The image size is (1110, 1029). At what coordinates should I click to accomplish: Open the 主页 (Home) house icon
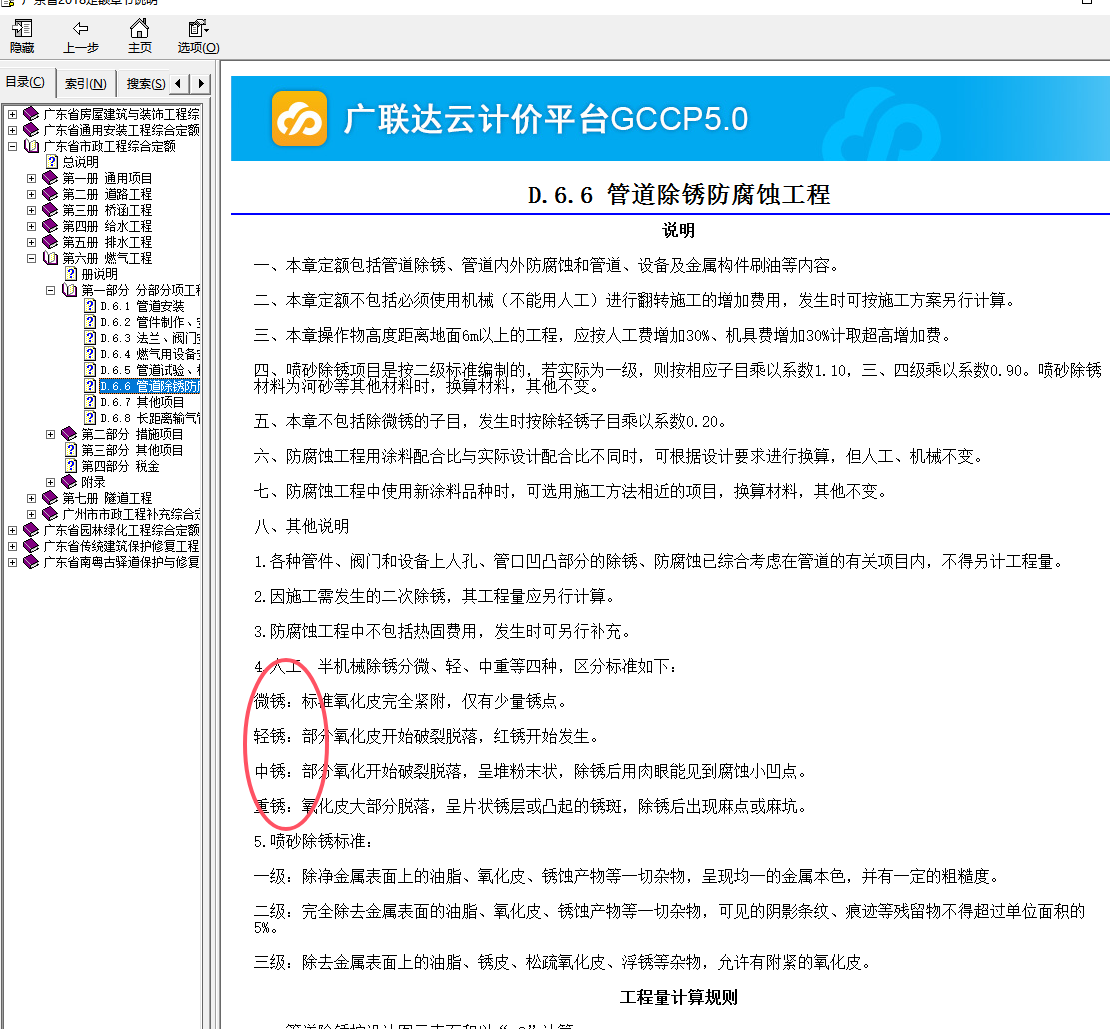tap(139, 28)
